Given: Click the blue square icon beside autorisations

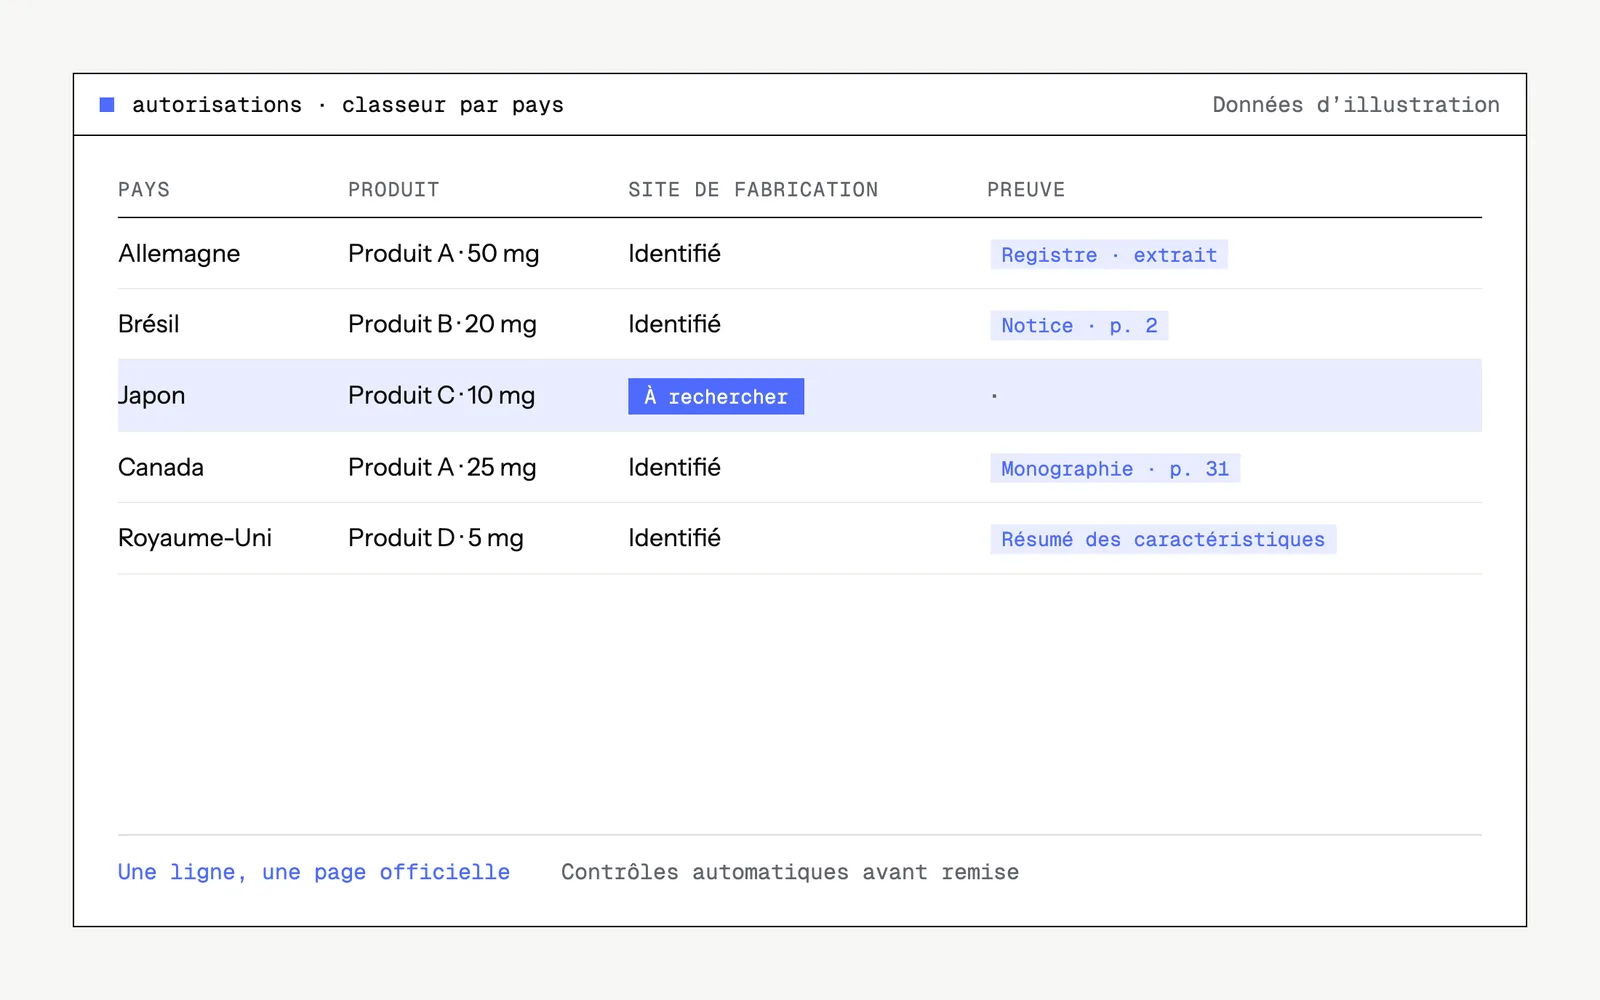Looking at the screenshot, I should (x=107, y=105).
